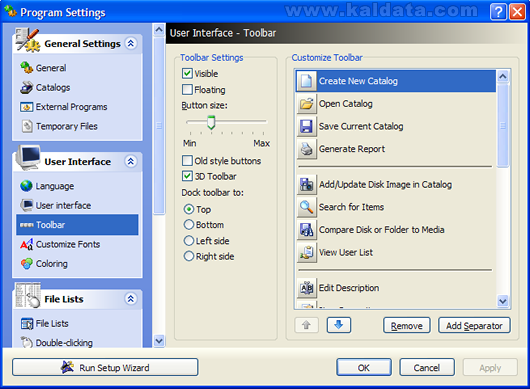Screen dimensions: 530x389
Task: Click the File Lists sidebar icon
Action: tap(26, 323)
